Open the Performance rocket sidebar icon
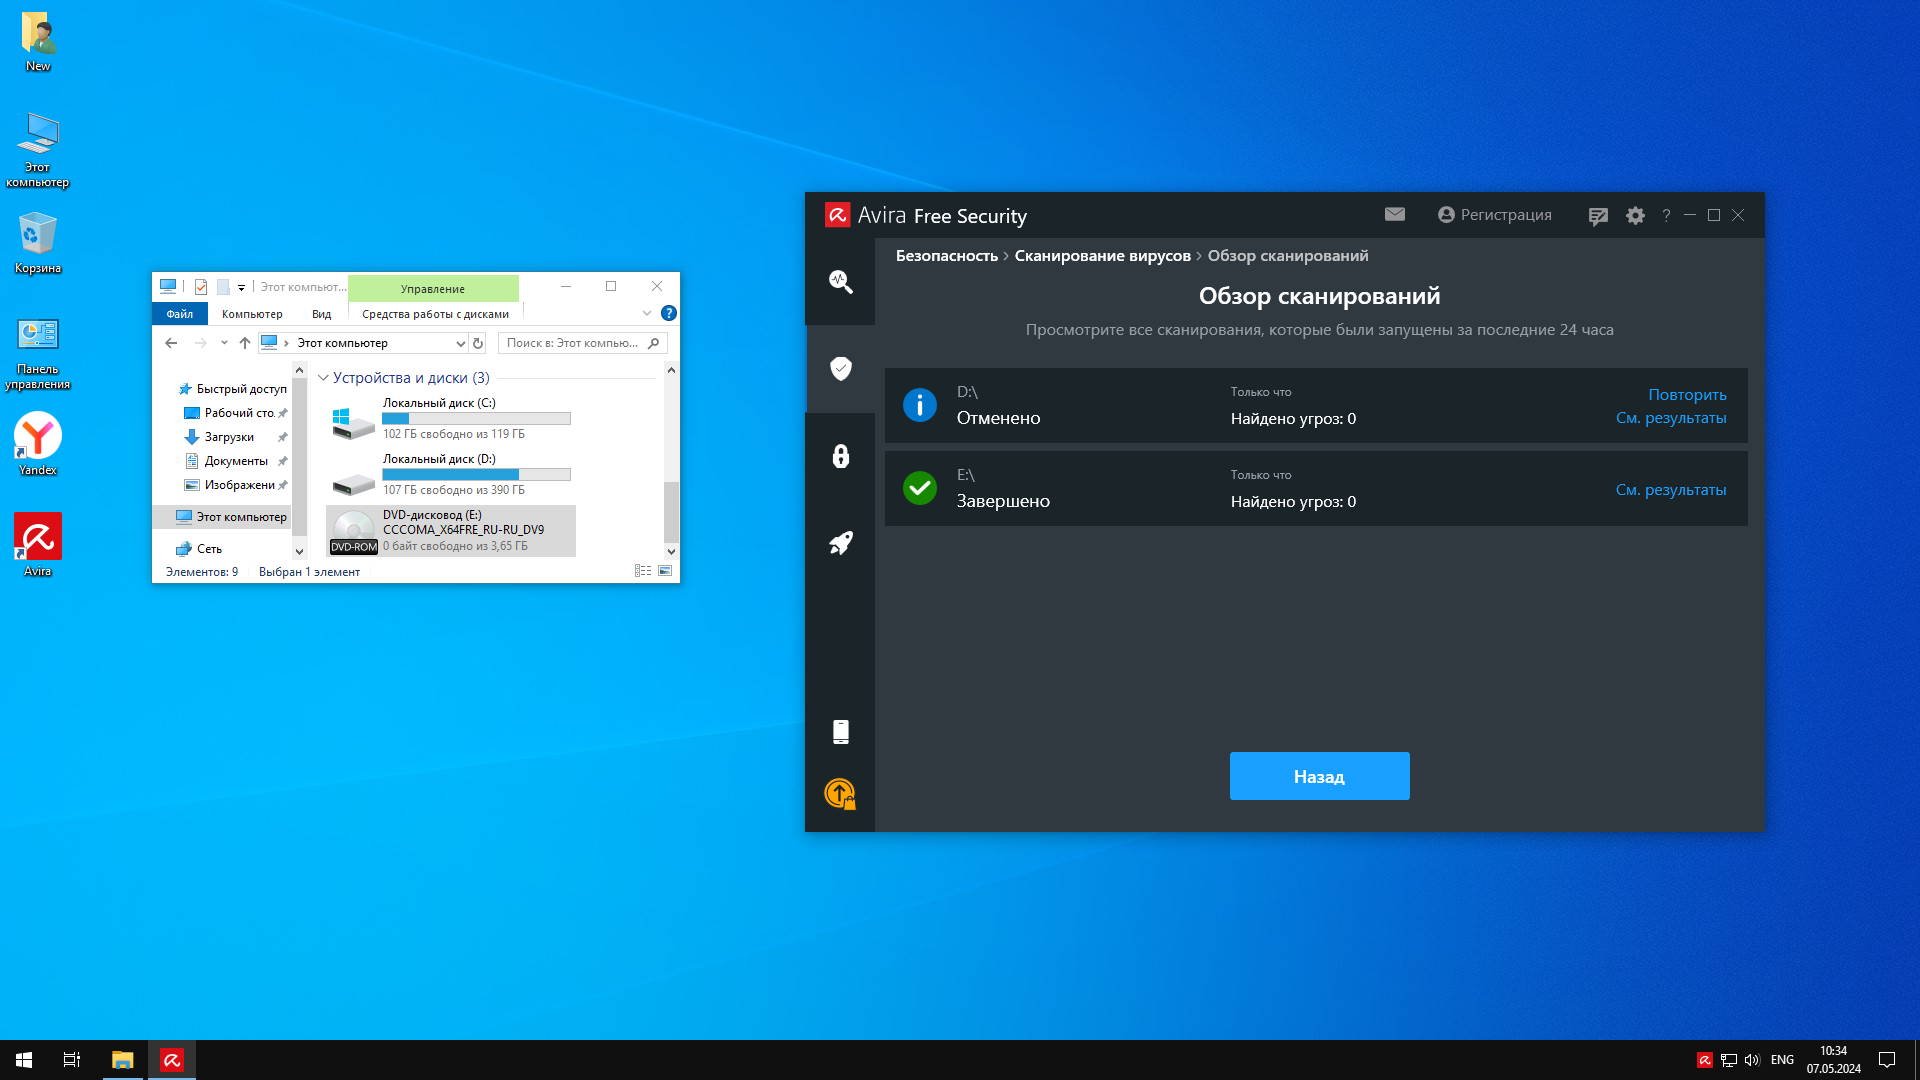The width and height of the screenshot is (1920, 1080). tap(840, 543)
